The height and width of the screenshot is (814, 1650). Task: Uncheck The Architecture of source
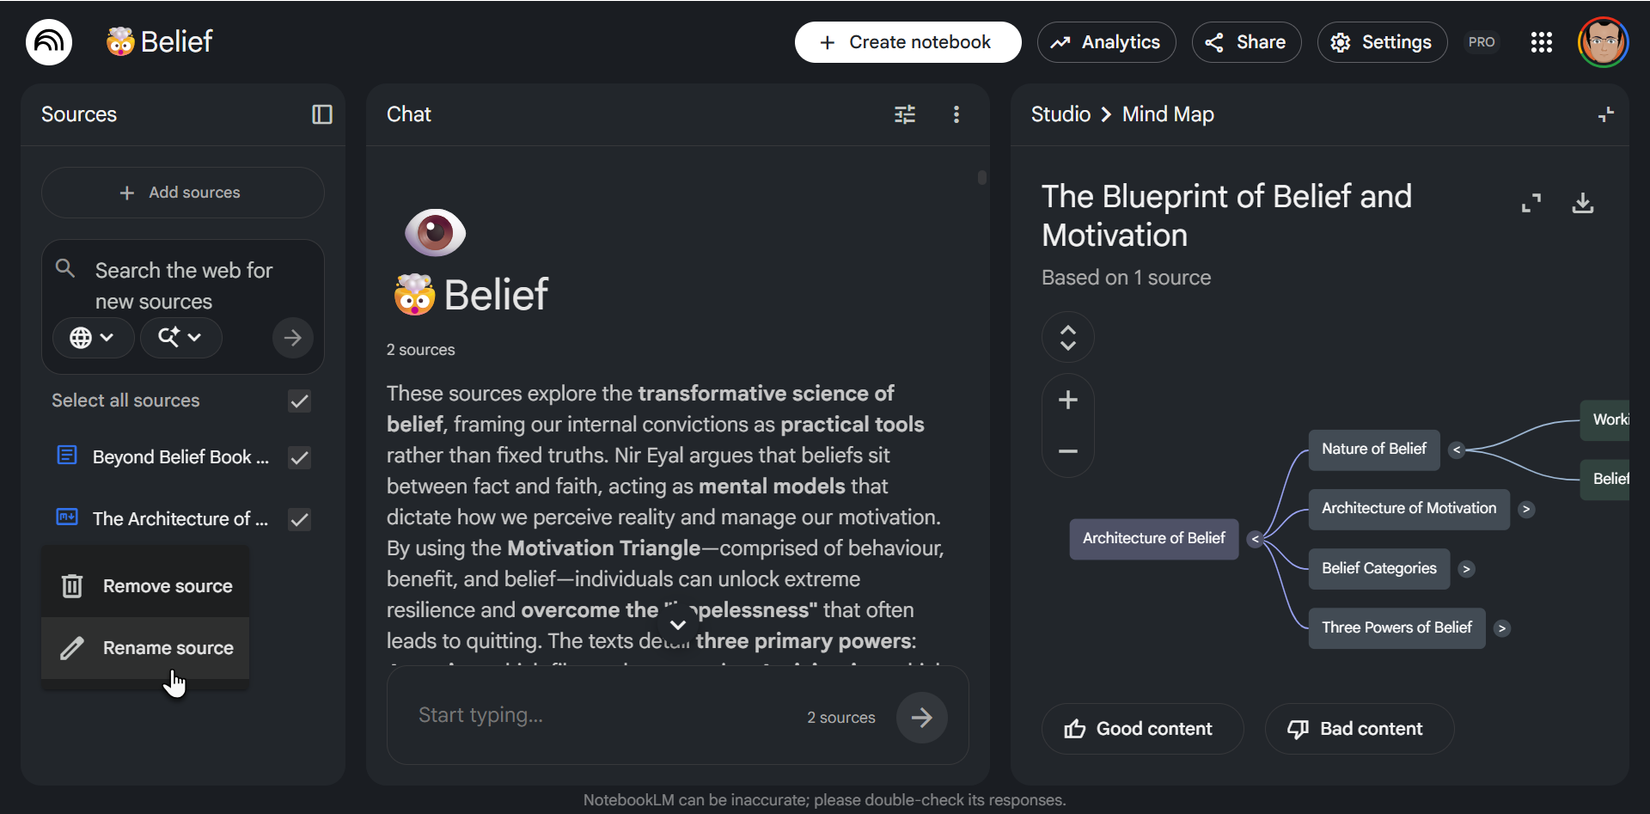coord(299,518)
